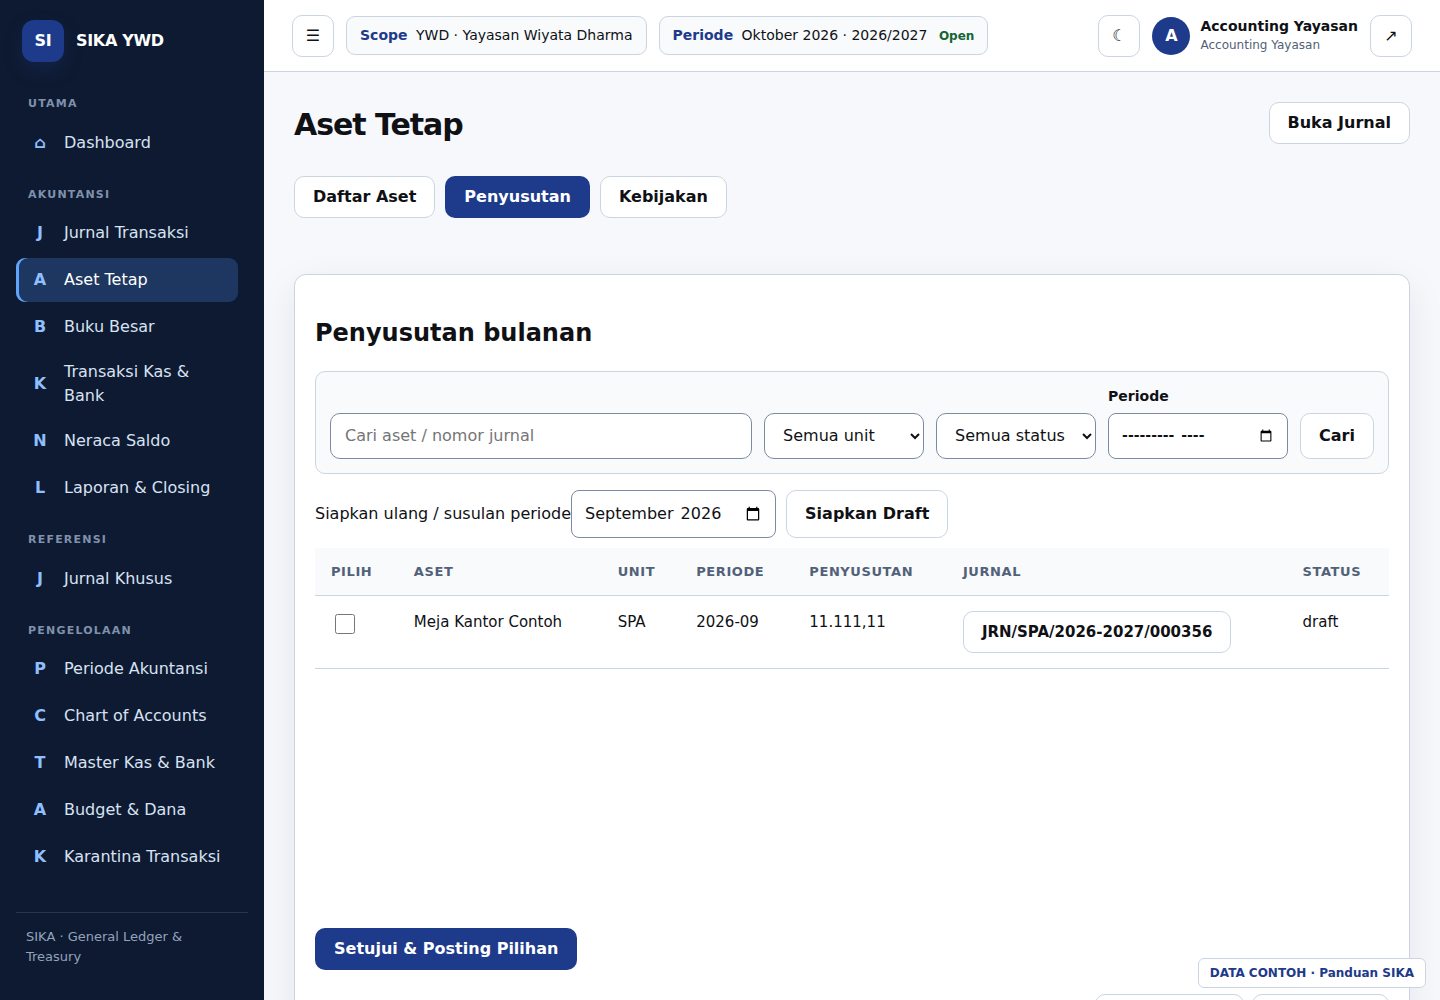Click the Cari button
The height and width of the screenshot is (1000, 1440).
pos(1337,436)
